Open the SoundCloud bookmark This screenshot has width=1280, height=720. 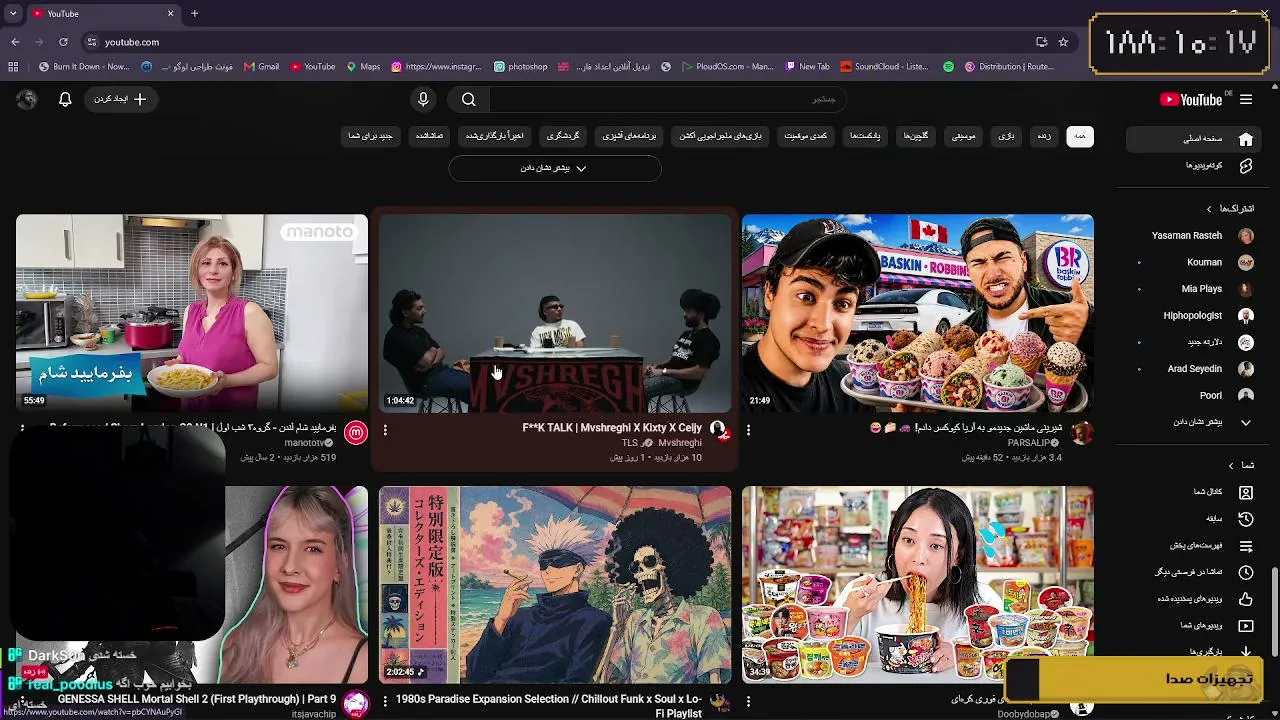885,67
